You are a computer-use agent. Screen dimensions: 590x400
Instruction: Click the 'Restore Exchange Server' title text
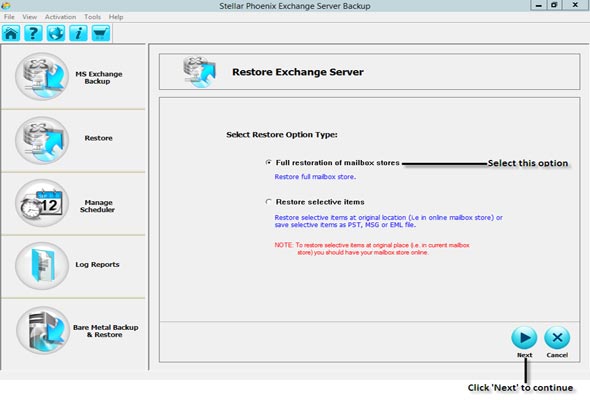point(298,72)
